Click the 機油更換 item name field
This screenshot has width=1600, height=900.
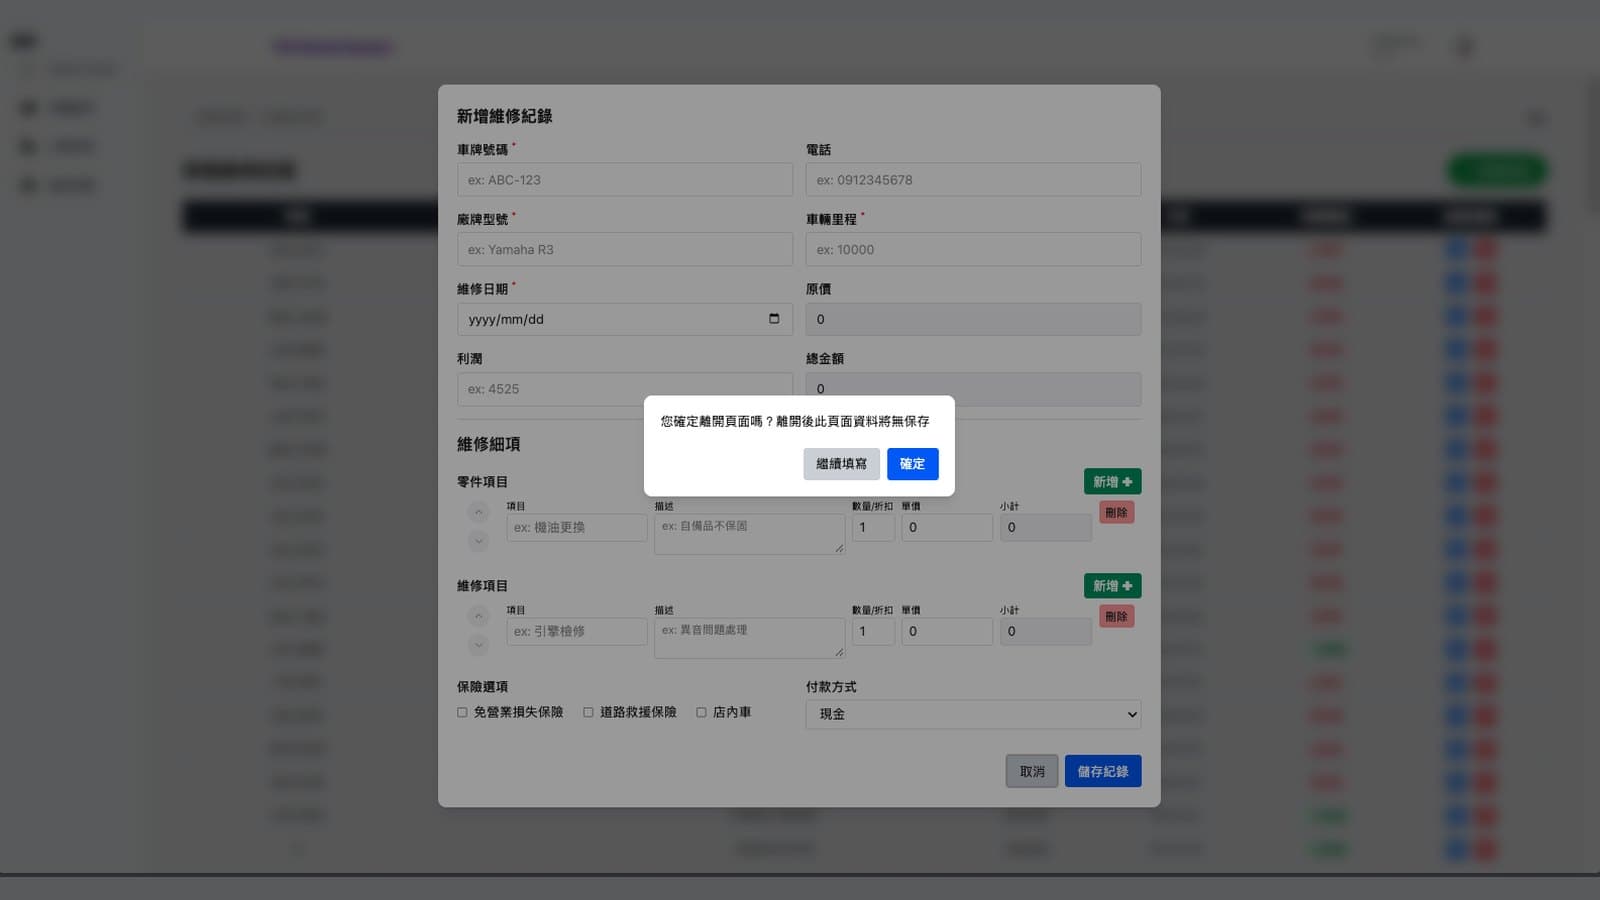click(x=577, y=527)
